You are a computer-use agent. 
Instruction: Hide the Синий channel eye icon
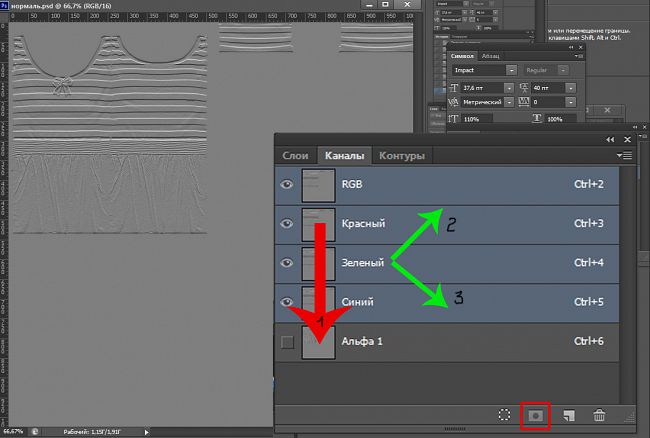pos(288,302)
